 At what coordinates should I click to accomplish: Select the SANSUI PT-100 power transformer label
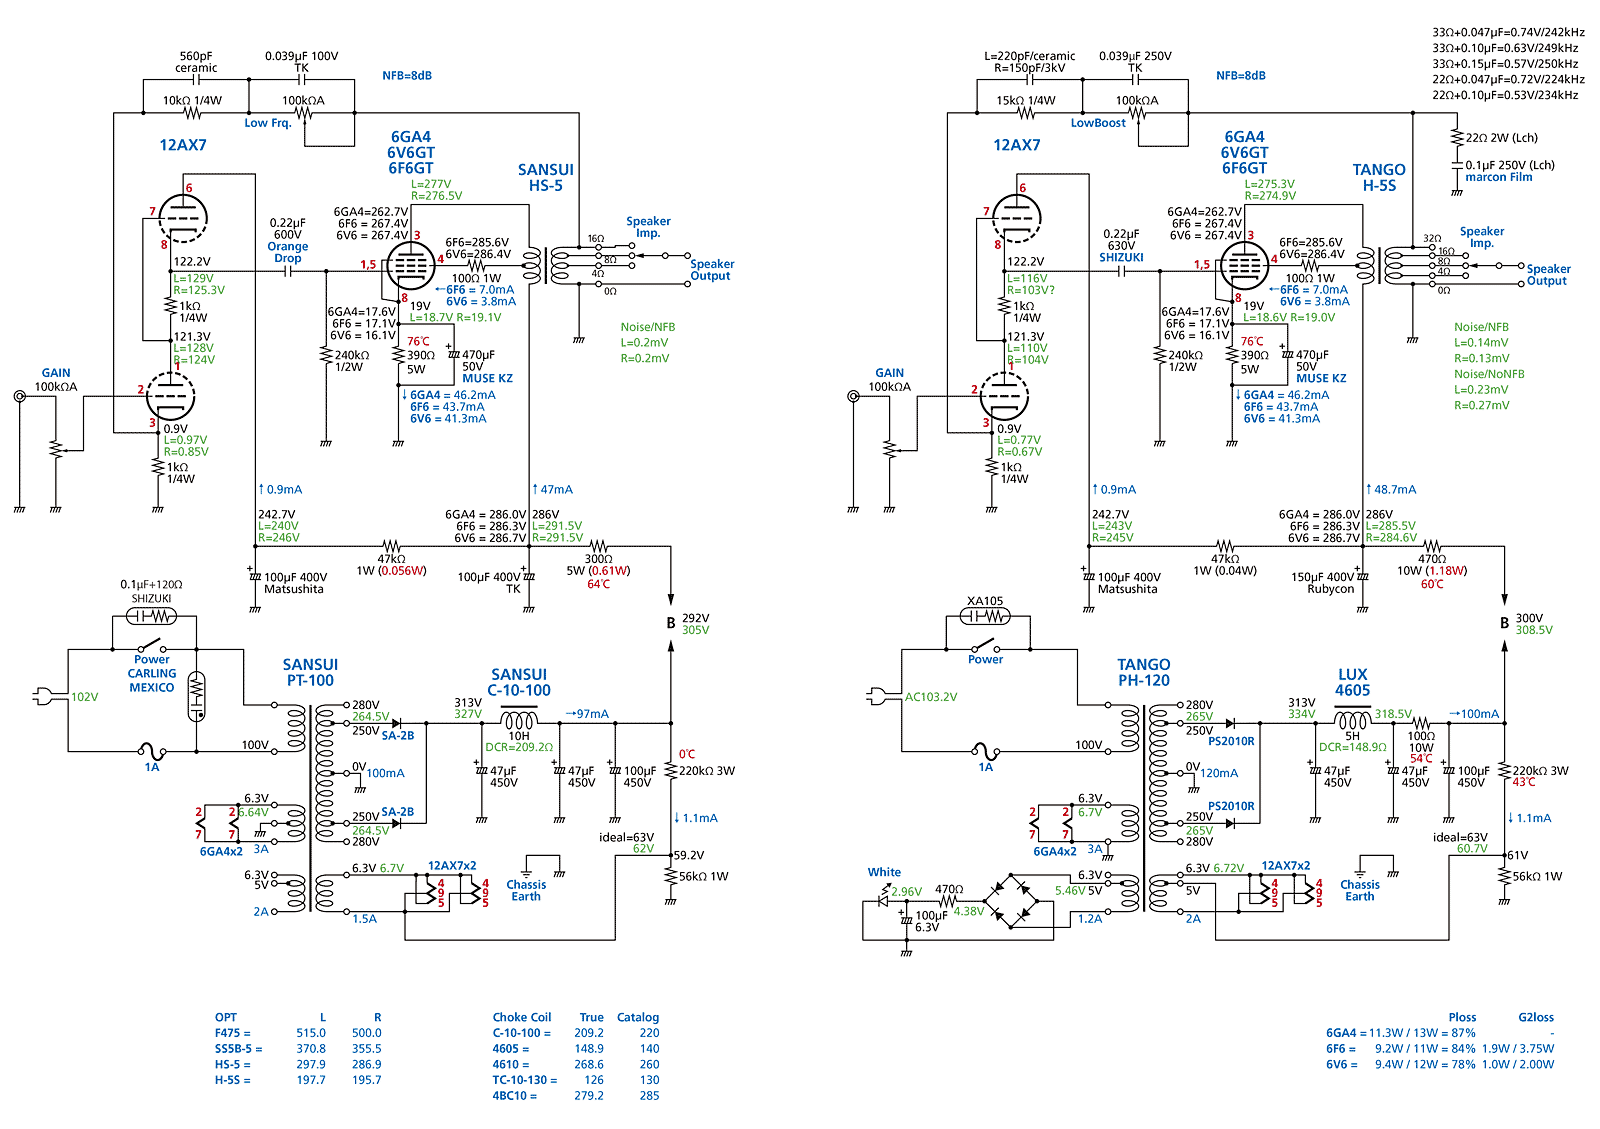coord(310,673)
